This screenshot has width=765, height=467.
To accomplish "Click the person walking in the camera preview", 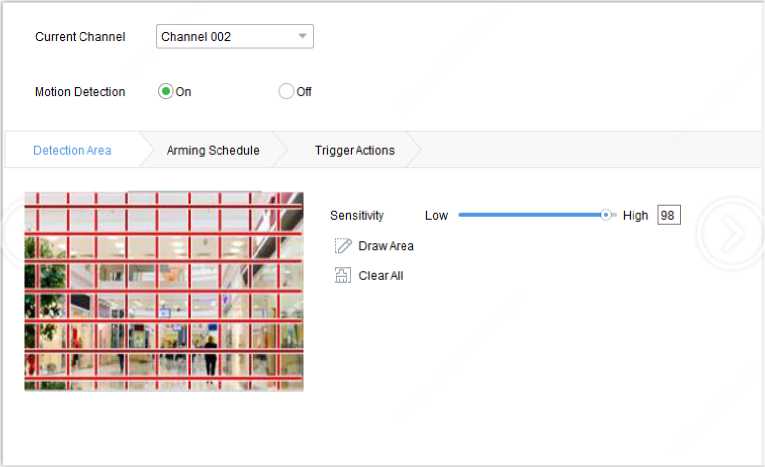I will click(x=210, y=355).
